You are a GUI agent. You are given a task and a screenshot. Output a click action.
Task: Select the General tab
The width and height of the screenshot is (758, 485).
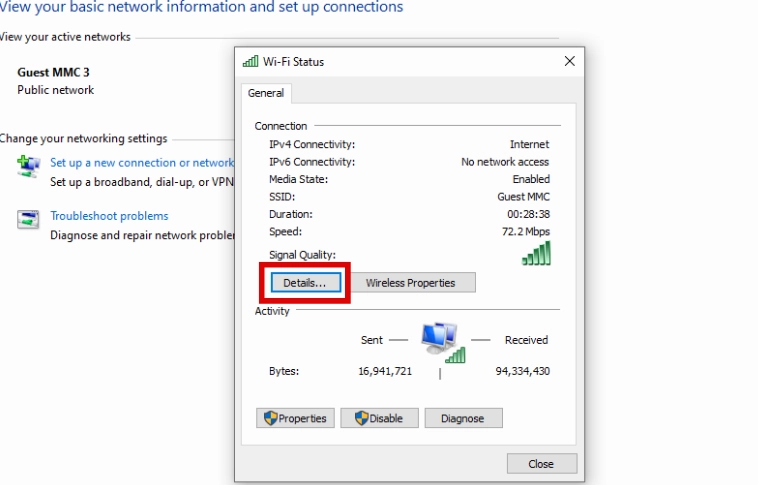pos(266,93)
